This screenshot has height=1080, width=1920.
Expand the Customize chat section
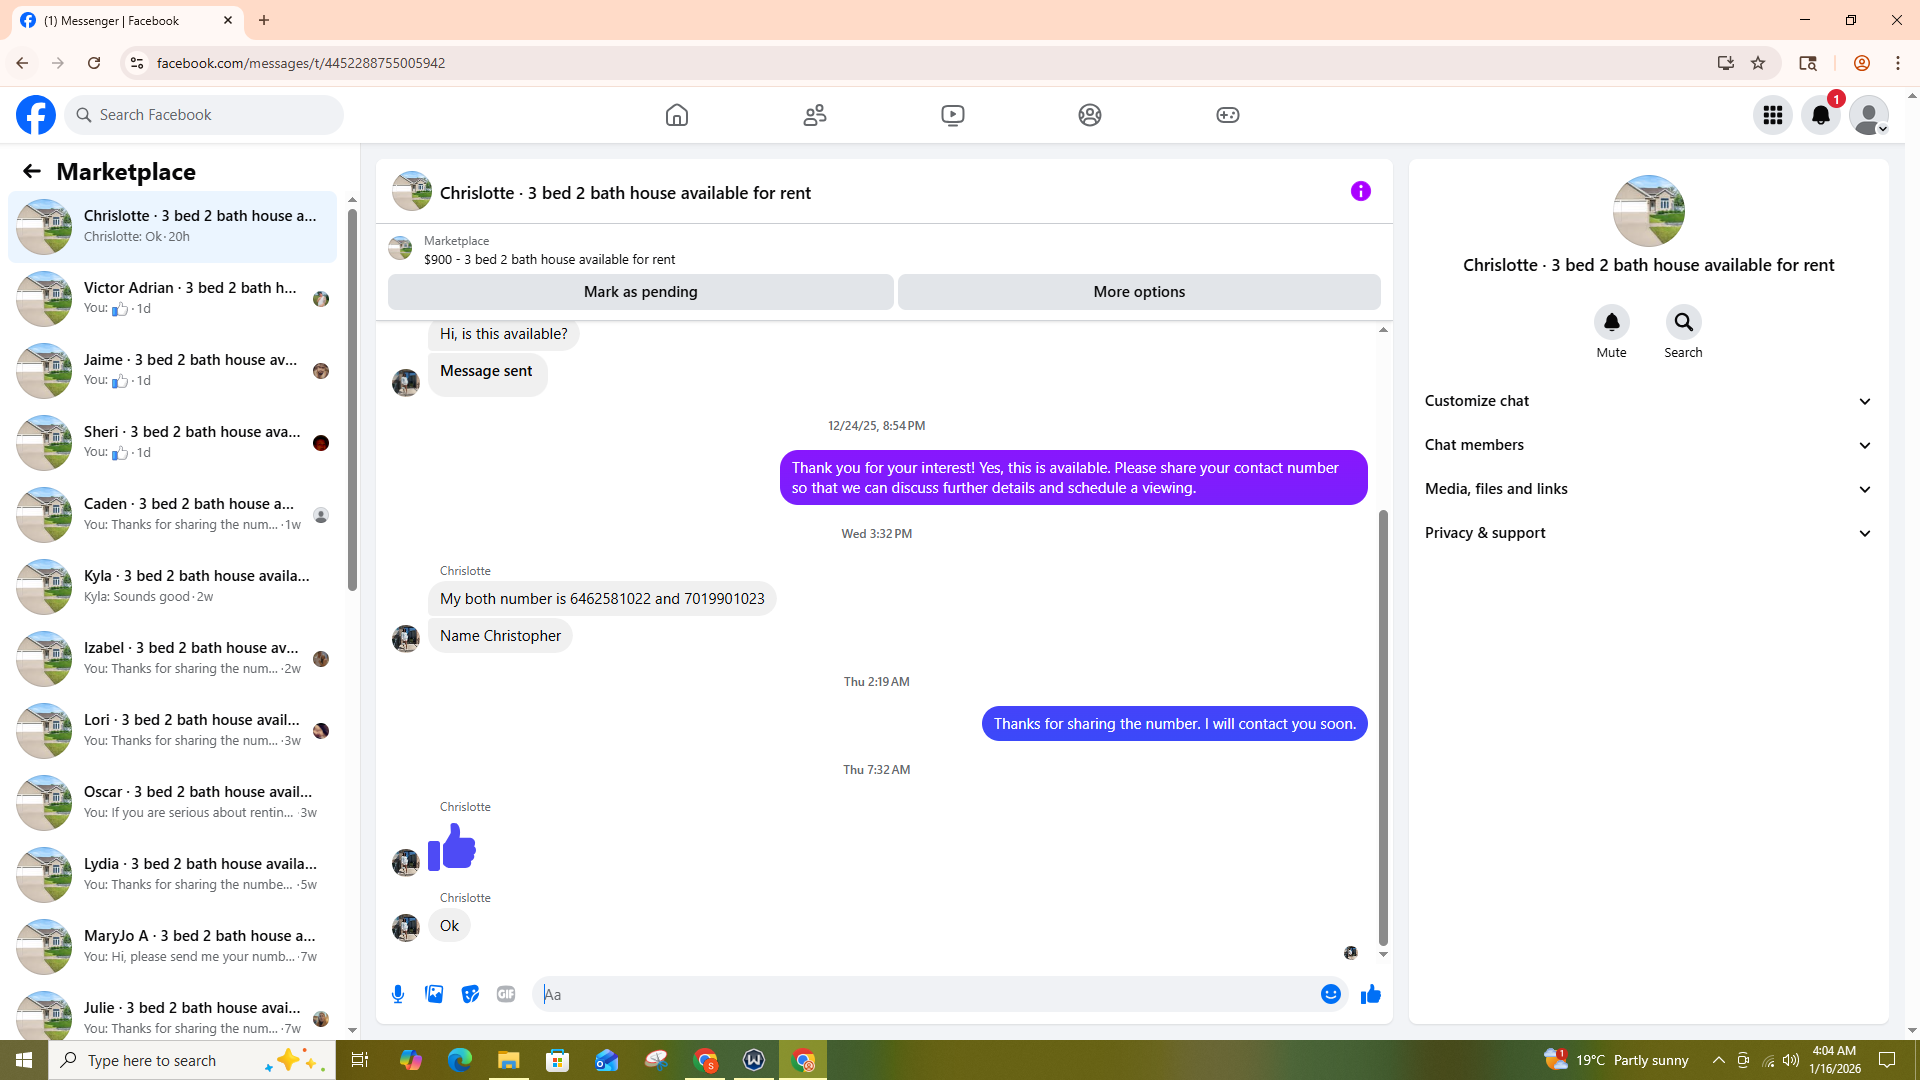click(x=1647, y=401)
